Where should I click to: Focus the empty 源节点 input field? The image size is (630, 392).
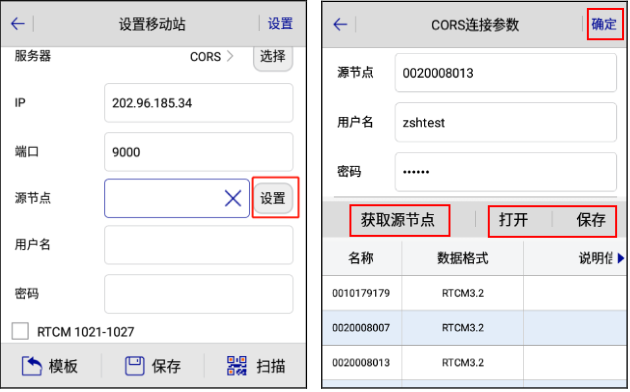coord(177,198)
